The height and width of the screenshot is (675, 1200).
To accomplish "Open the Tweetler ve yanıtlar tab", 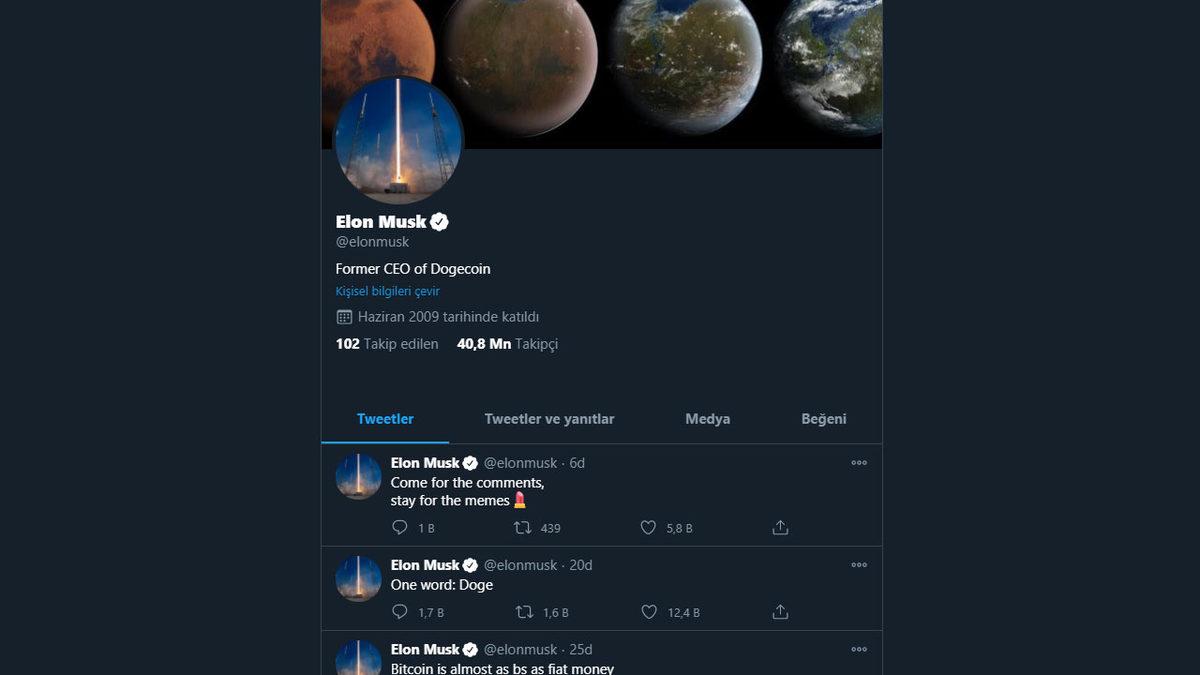I will 549,419.
